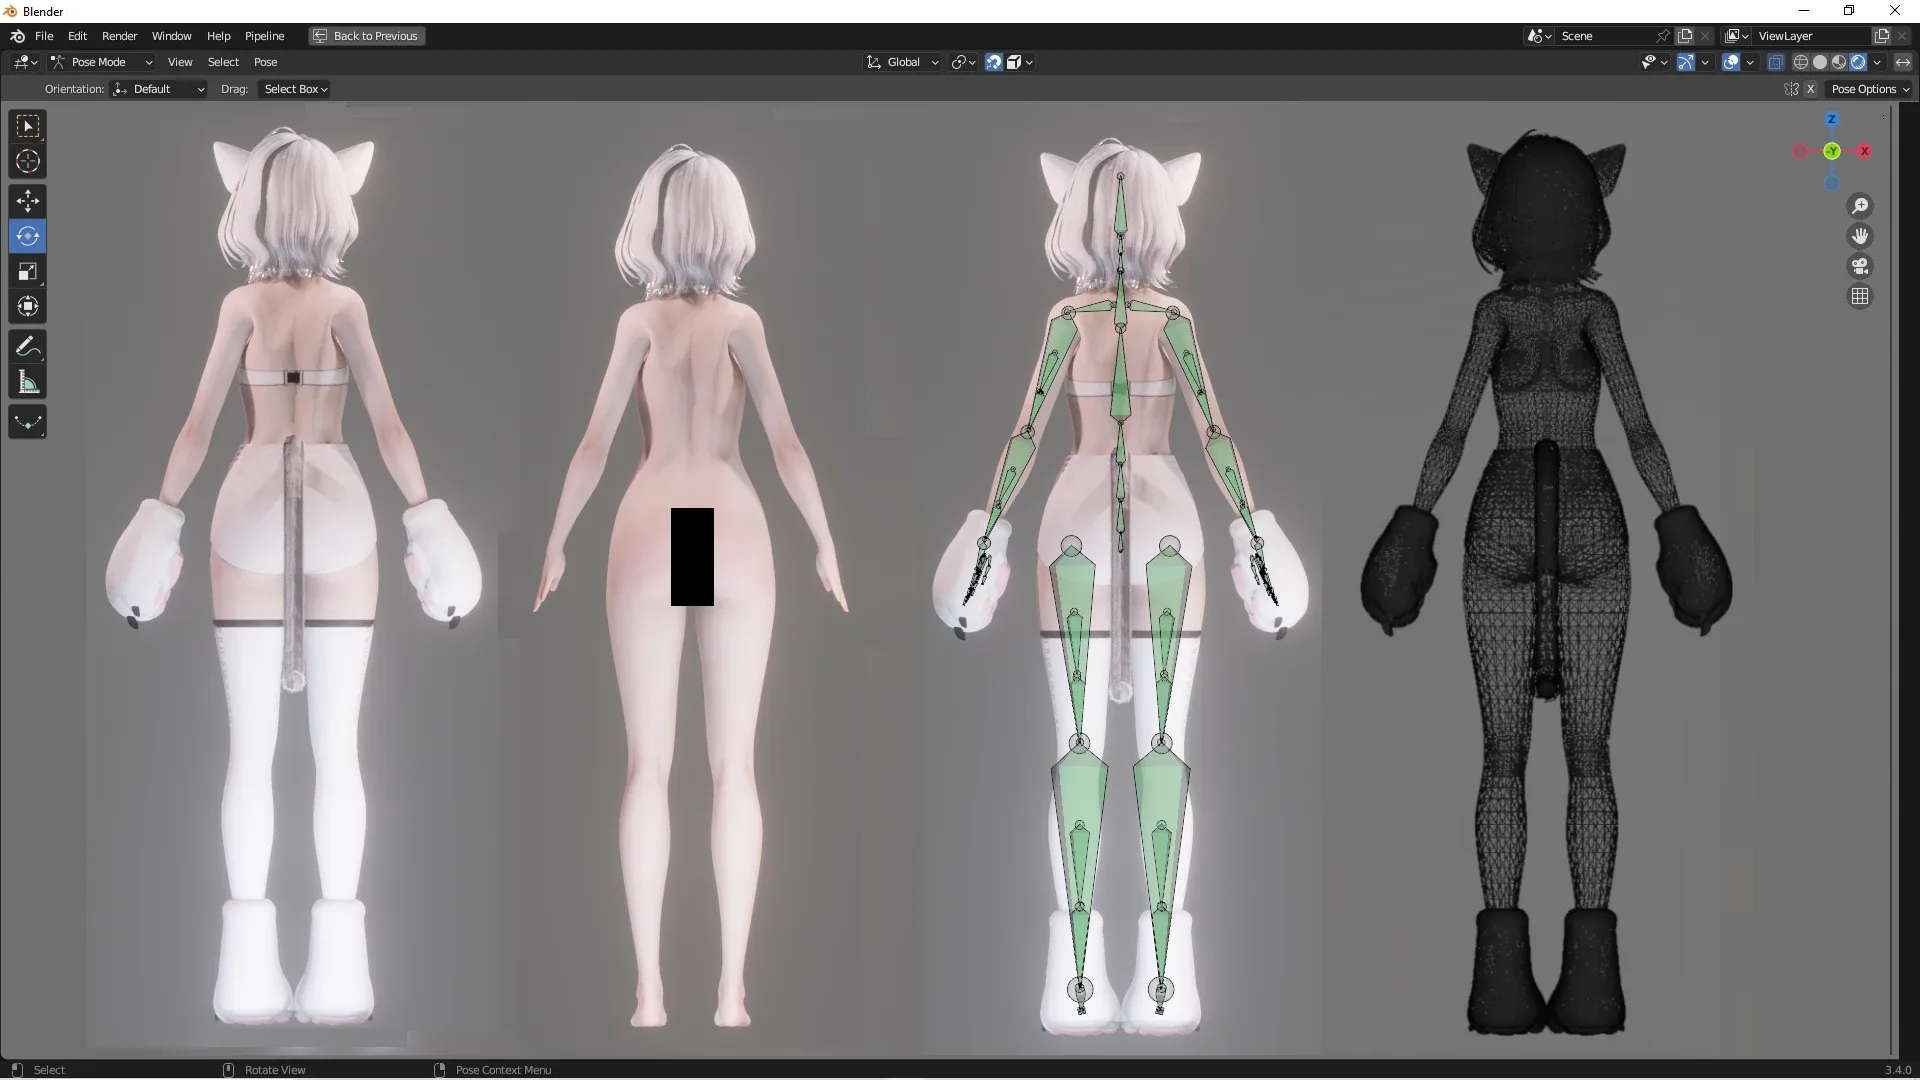The width and height of the screenshot is (1920, 1080).
Task: Activate the Annotate tool
Action: (x=27, y=346)
